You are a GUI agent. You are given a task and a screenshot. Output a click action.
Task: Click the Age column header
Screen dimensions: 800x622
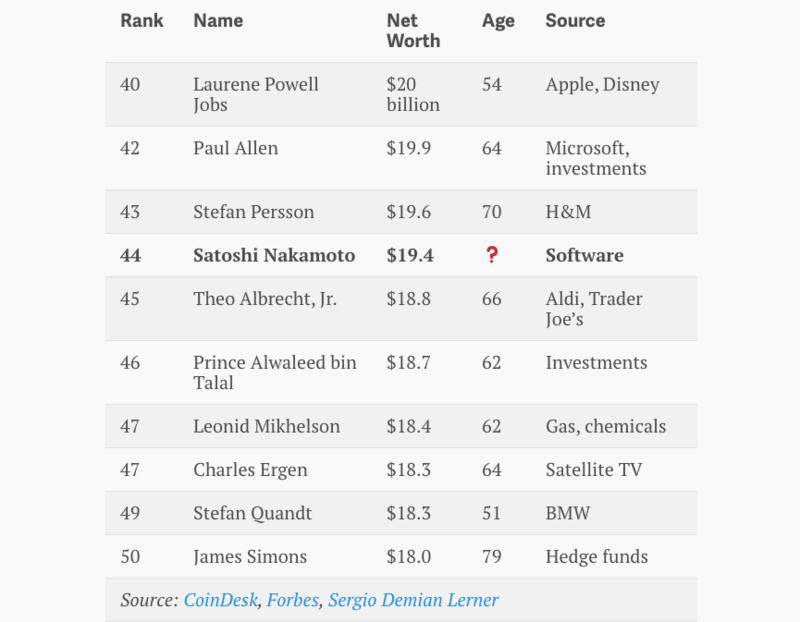(498, 21)
